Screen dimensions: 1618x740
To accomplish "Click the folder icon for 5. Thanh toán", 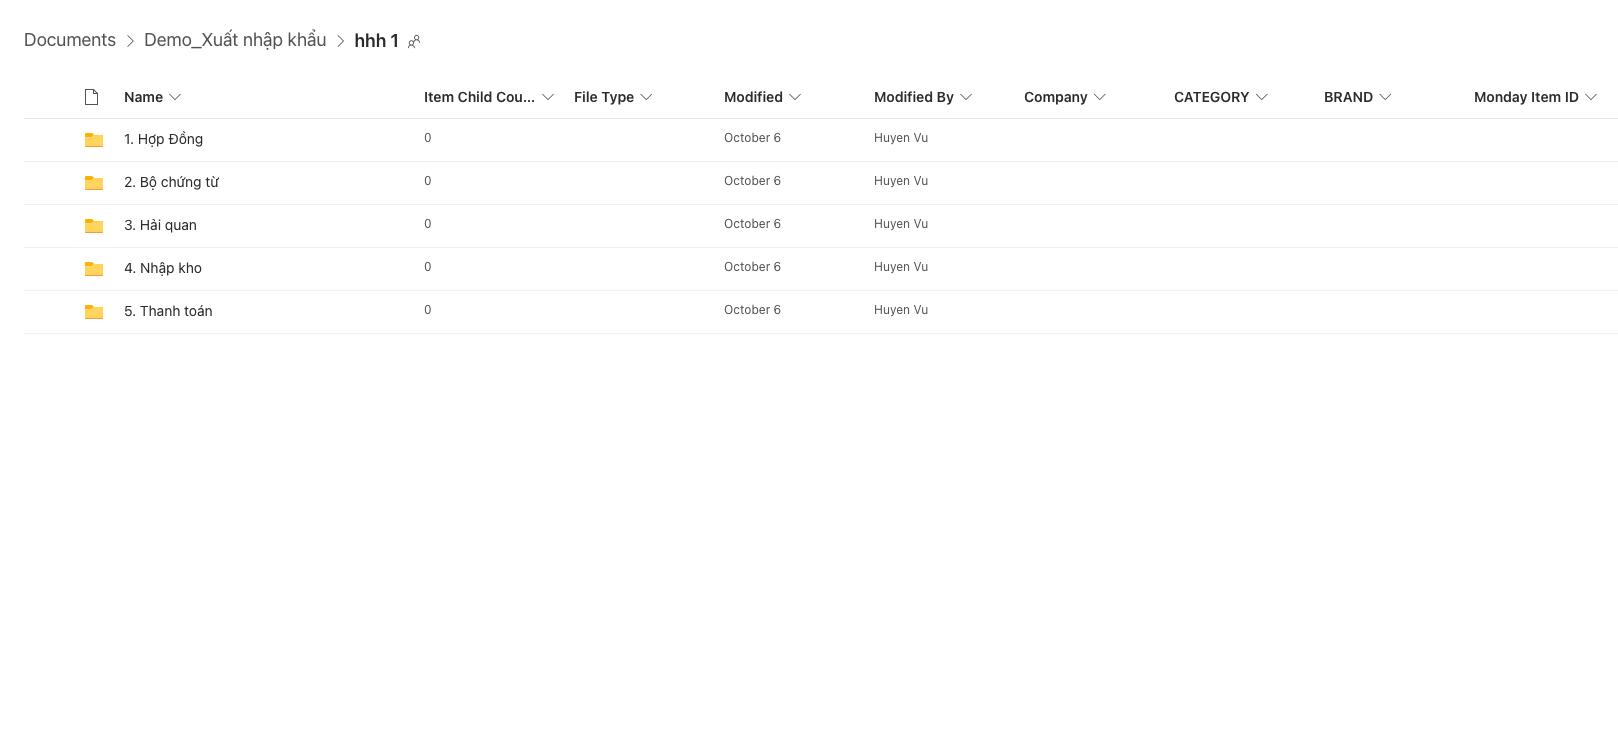I will [94, 312].
